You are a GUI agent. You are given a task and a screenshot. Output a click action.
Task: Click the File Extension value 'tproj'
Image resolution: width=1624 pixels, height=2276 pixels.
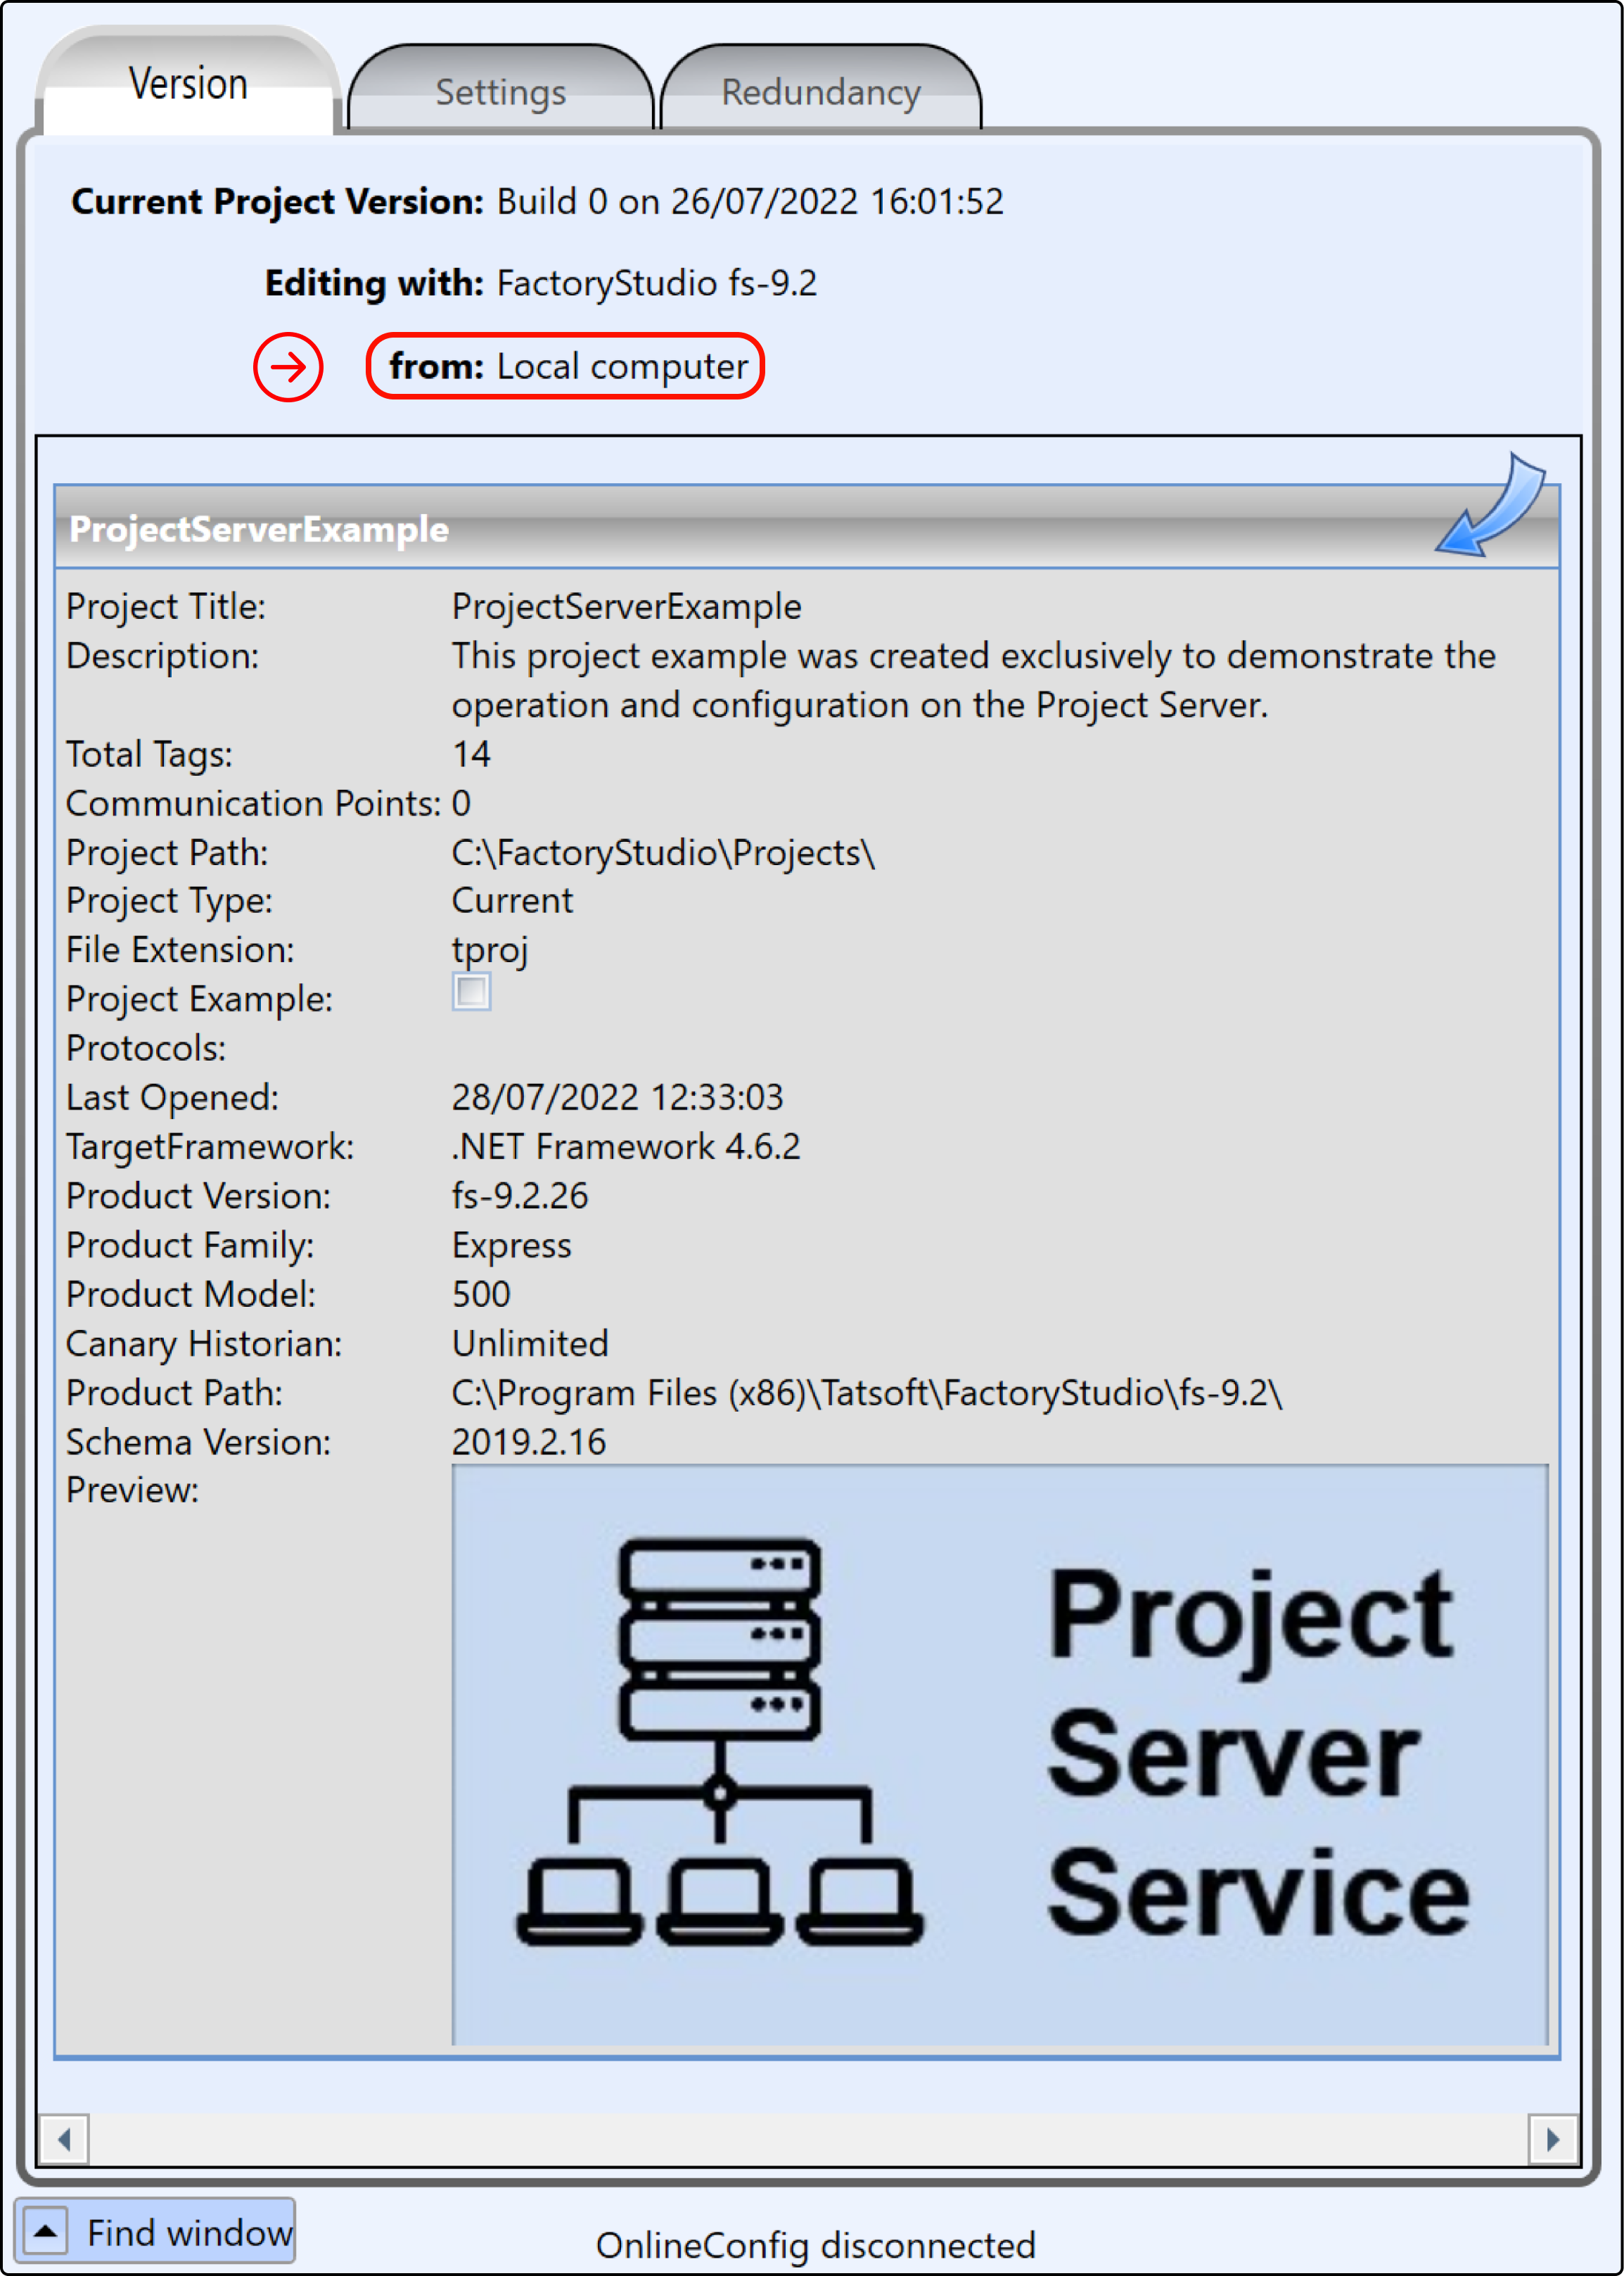(x=490, y=950)
